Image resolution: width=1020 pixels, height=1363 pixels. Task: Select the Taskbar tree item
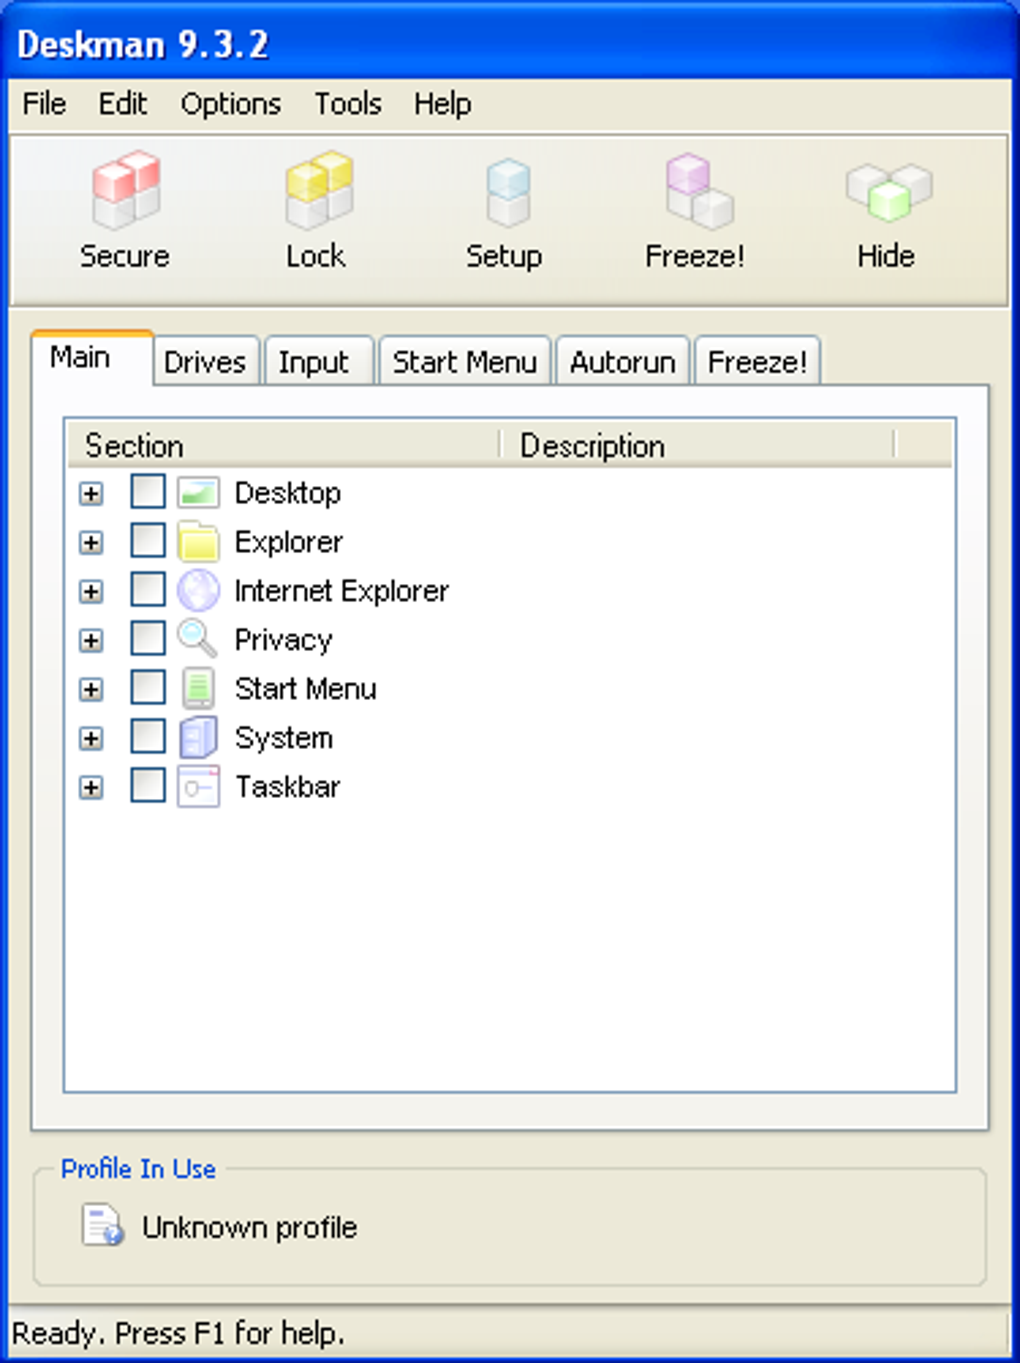coord(287,786)
